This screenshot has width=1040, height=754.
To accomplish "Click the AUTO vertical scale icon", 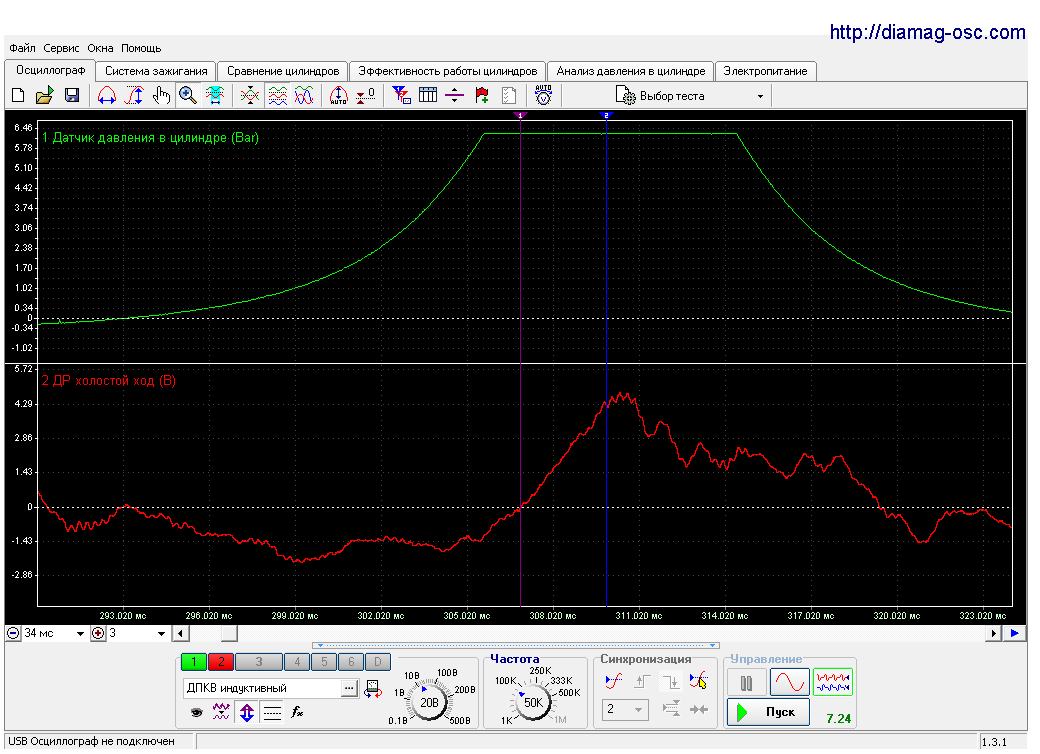I will pos(339,96).
